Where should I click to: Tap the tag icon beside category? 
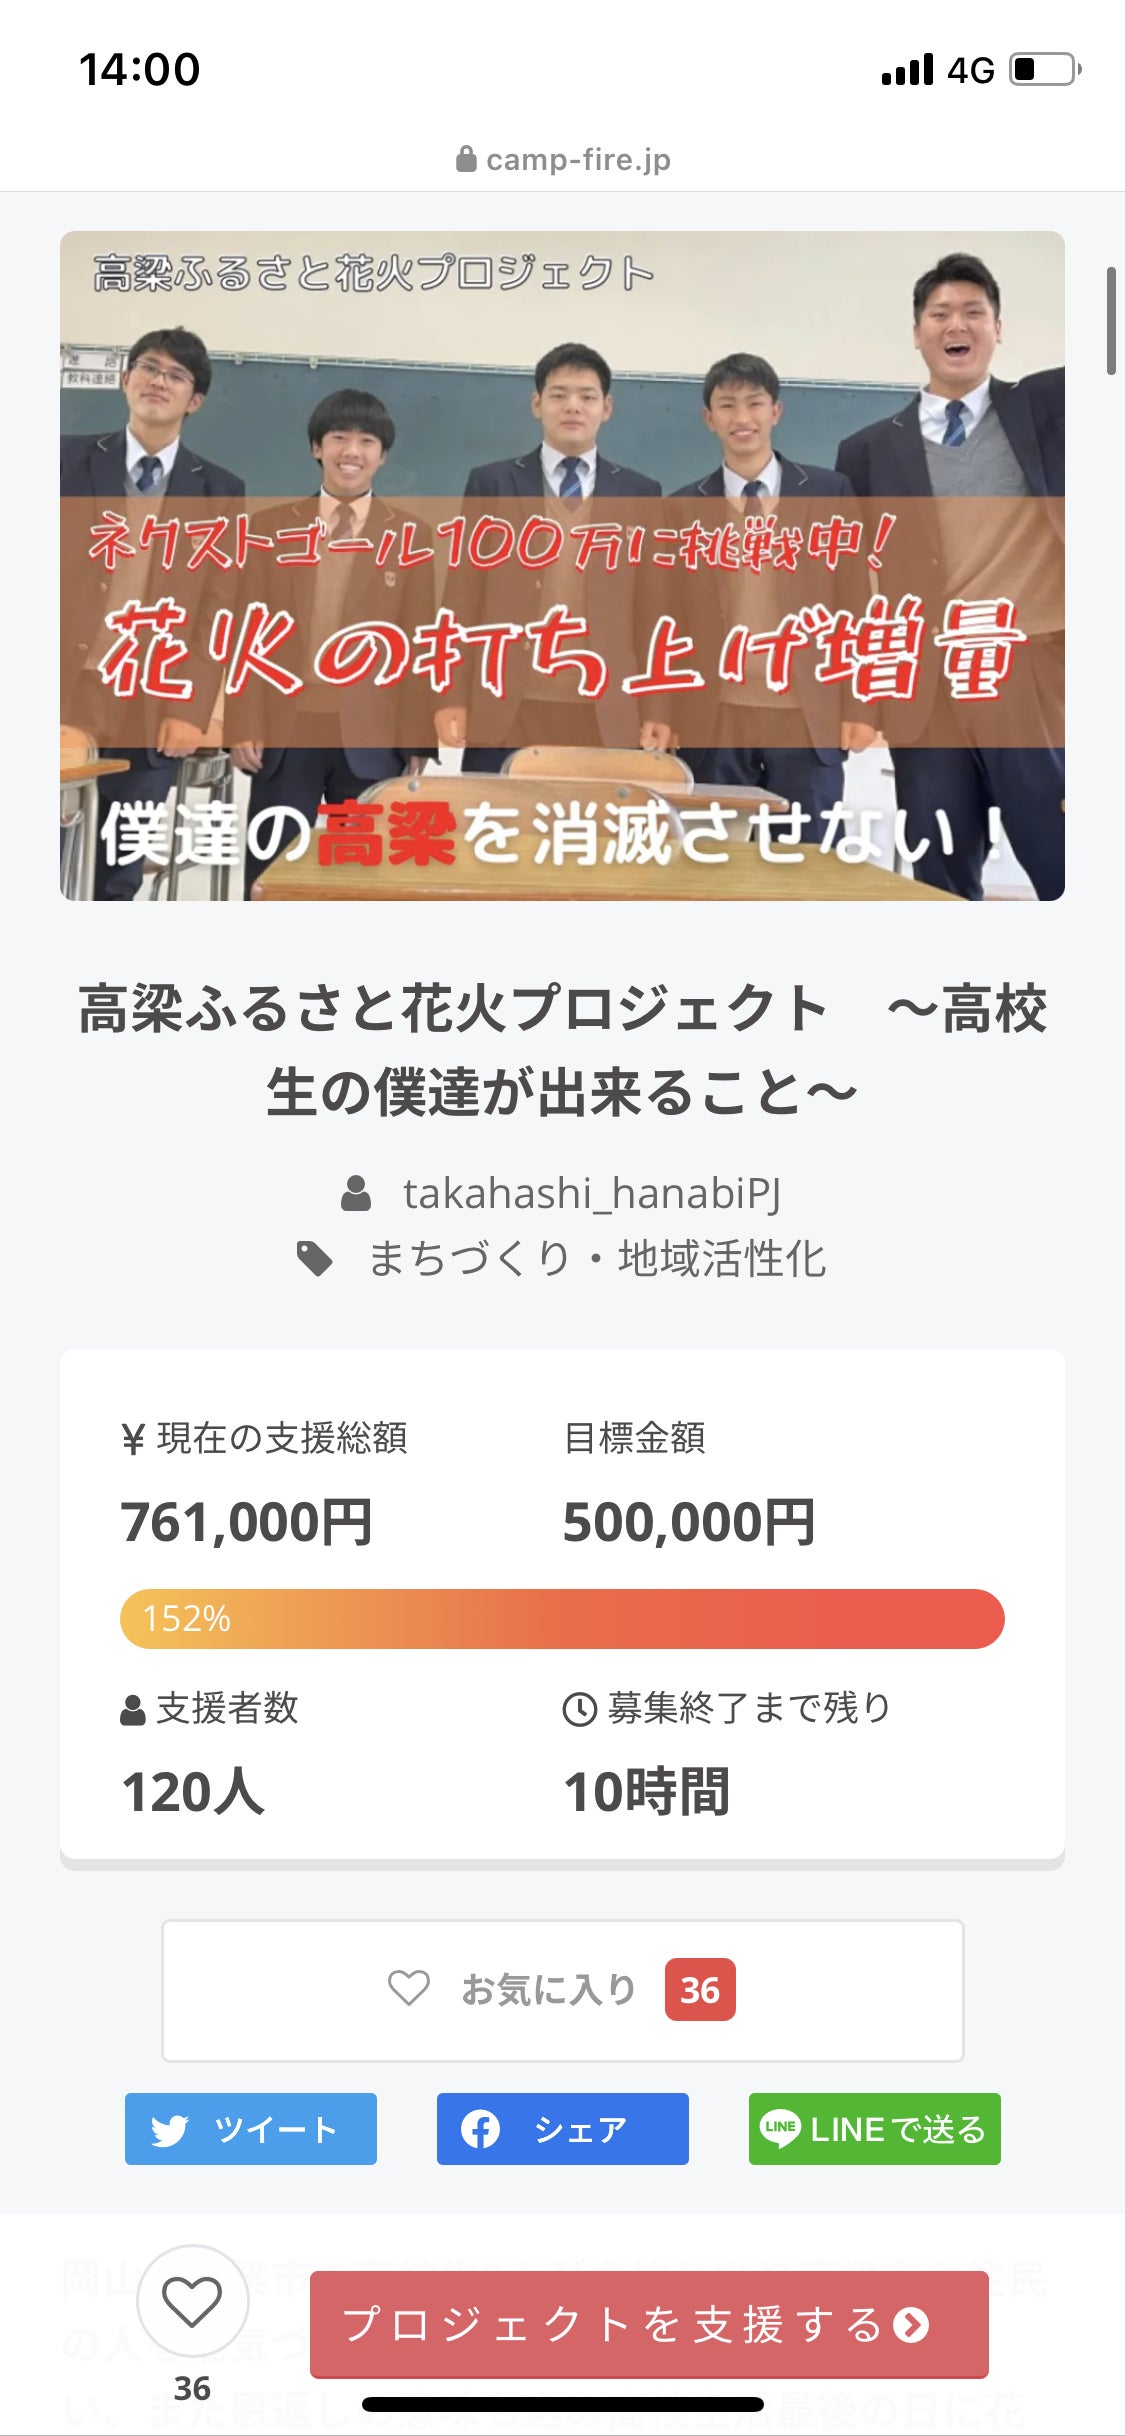[x=315, y=1259]
